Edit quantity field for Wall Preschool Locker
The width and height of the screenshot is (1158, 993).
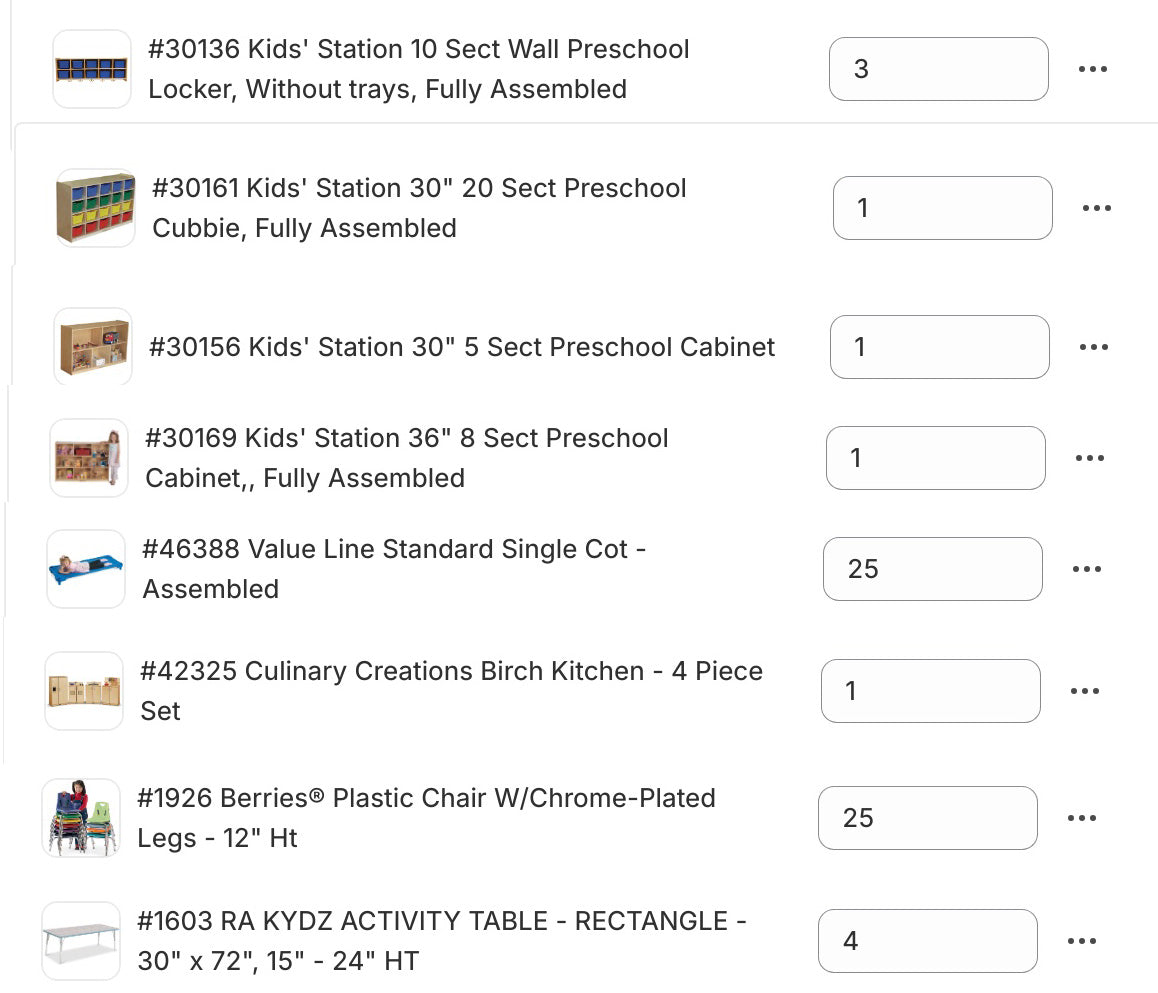(x=938, y=69)
